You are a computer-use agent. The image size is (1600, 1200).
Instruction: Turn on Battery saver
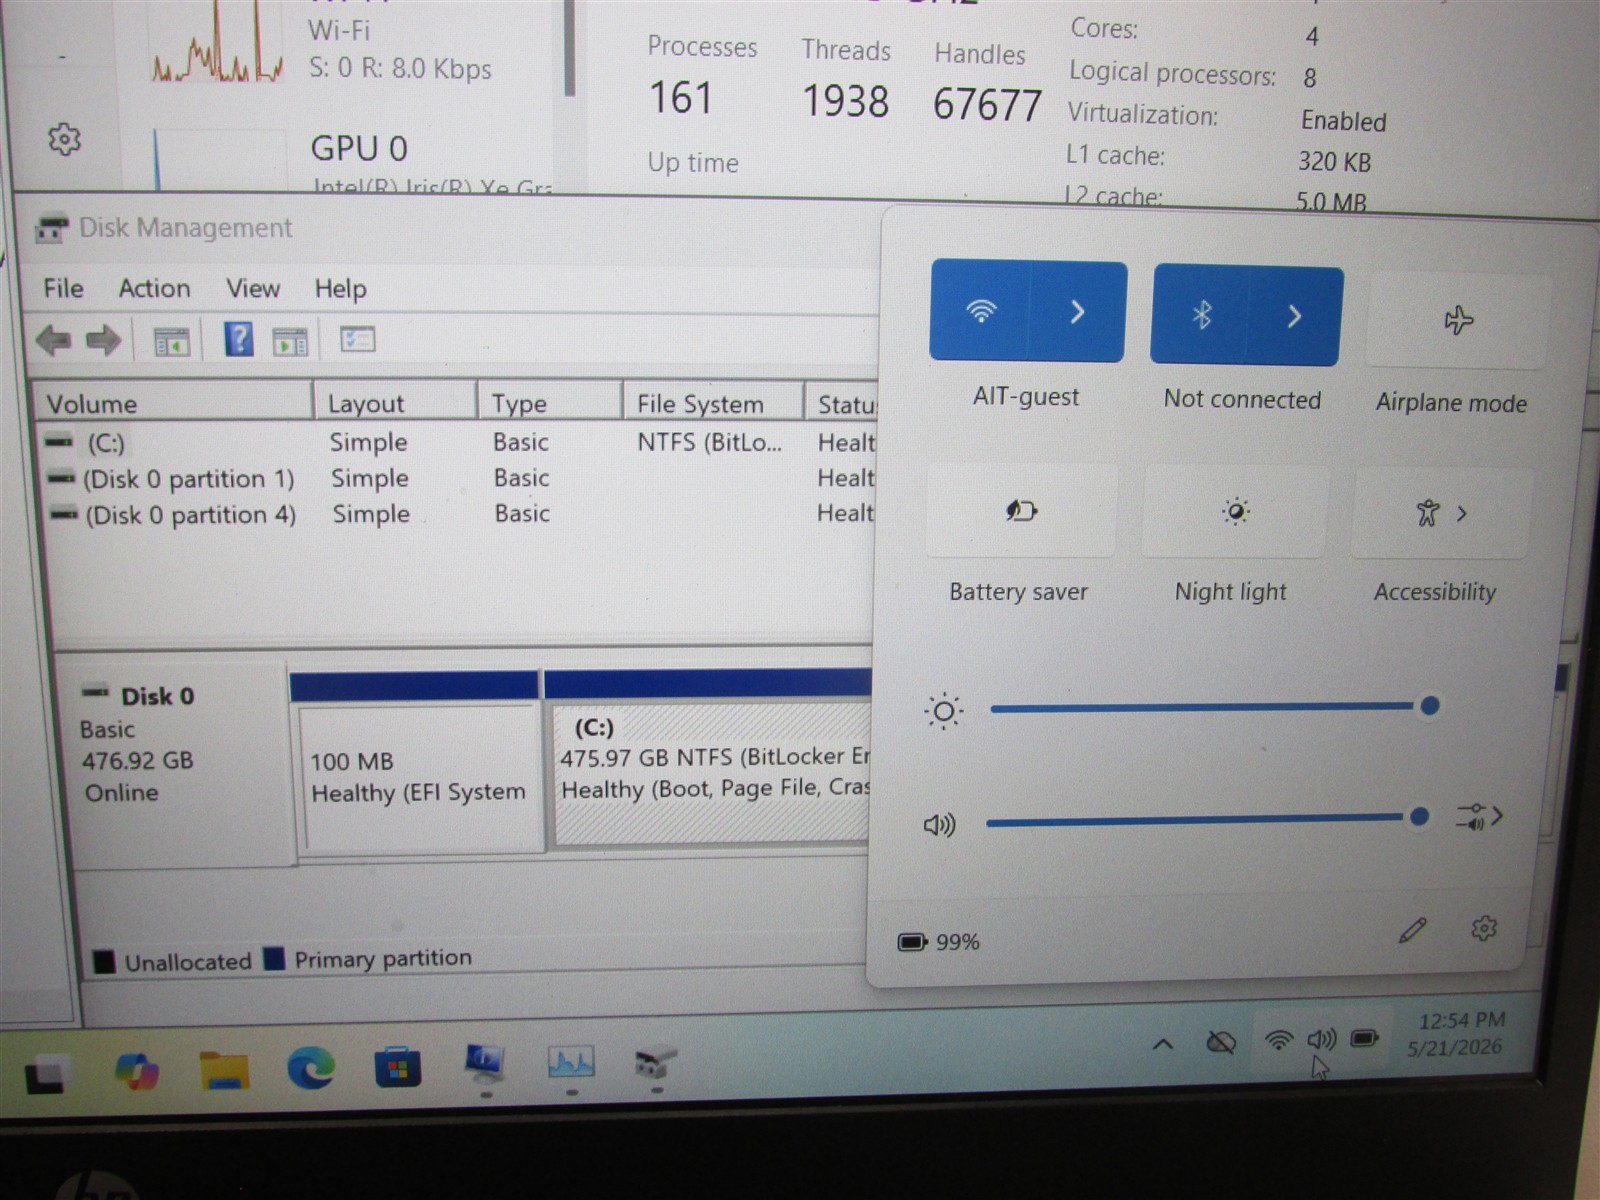click(x=1021, y=511)
